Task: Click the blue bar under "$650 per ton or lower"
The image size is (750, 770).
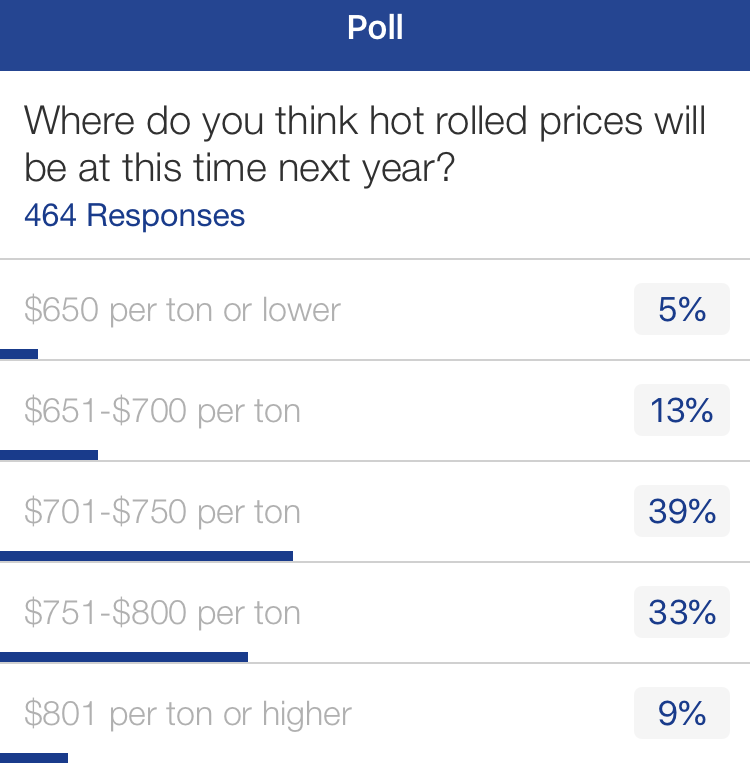Action: (x=19, y=354)
